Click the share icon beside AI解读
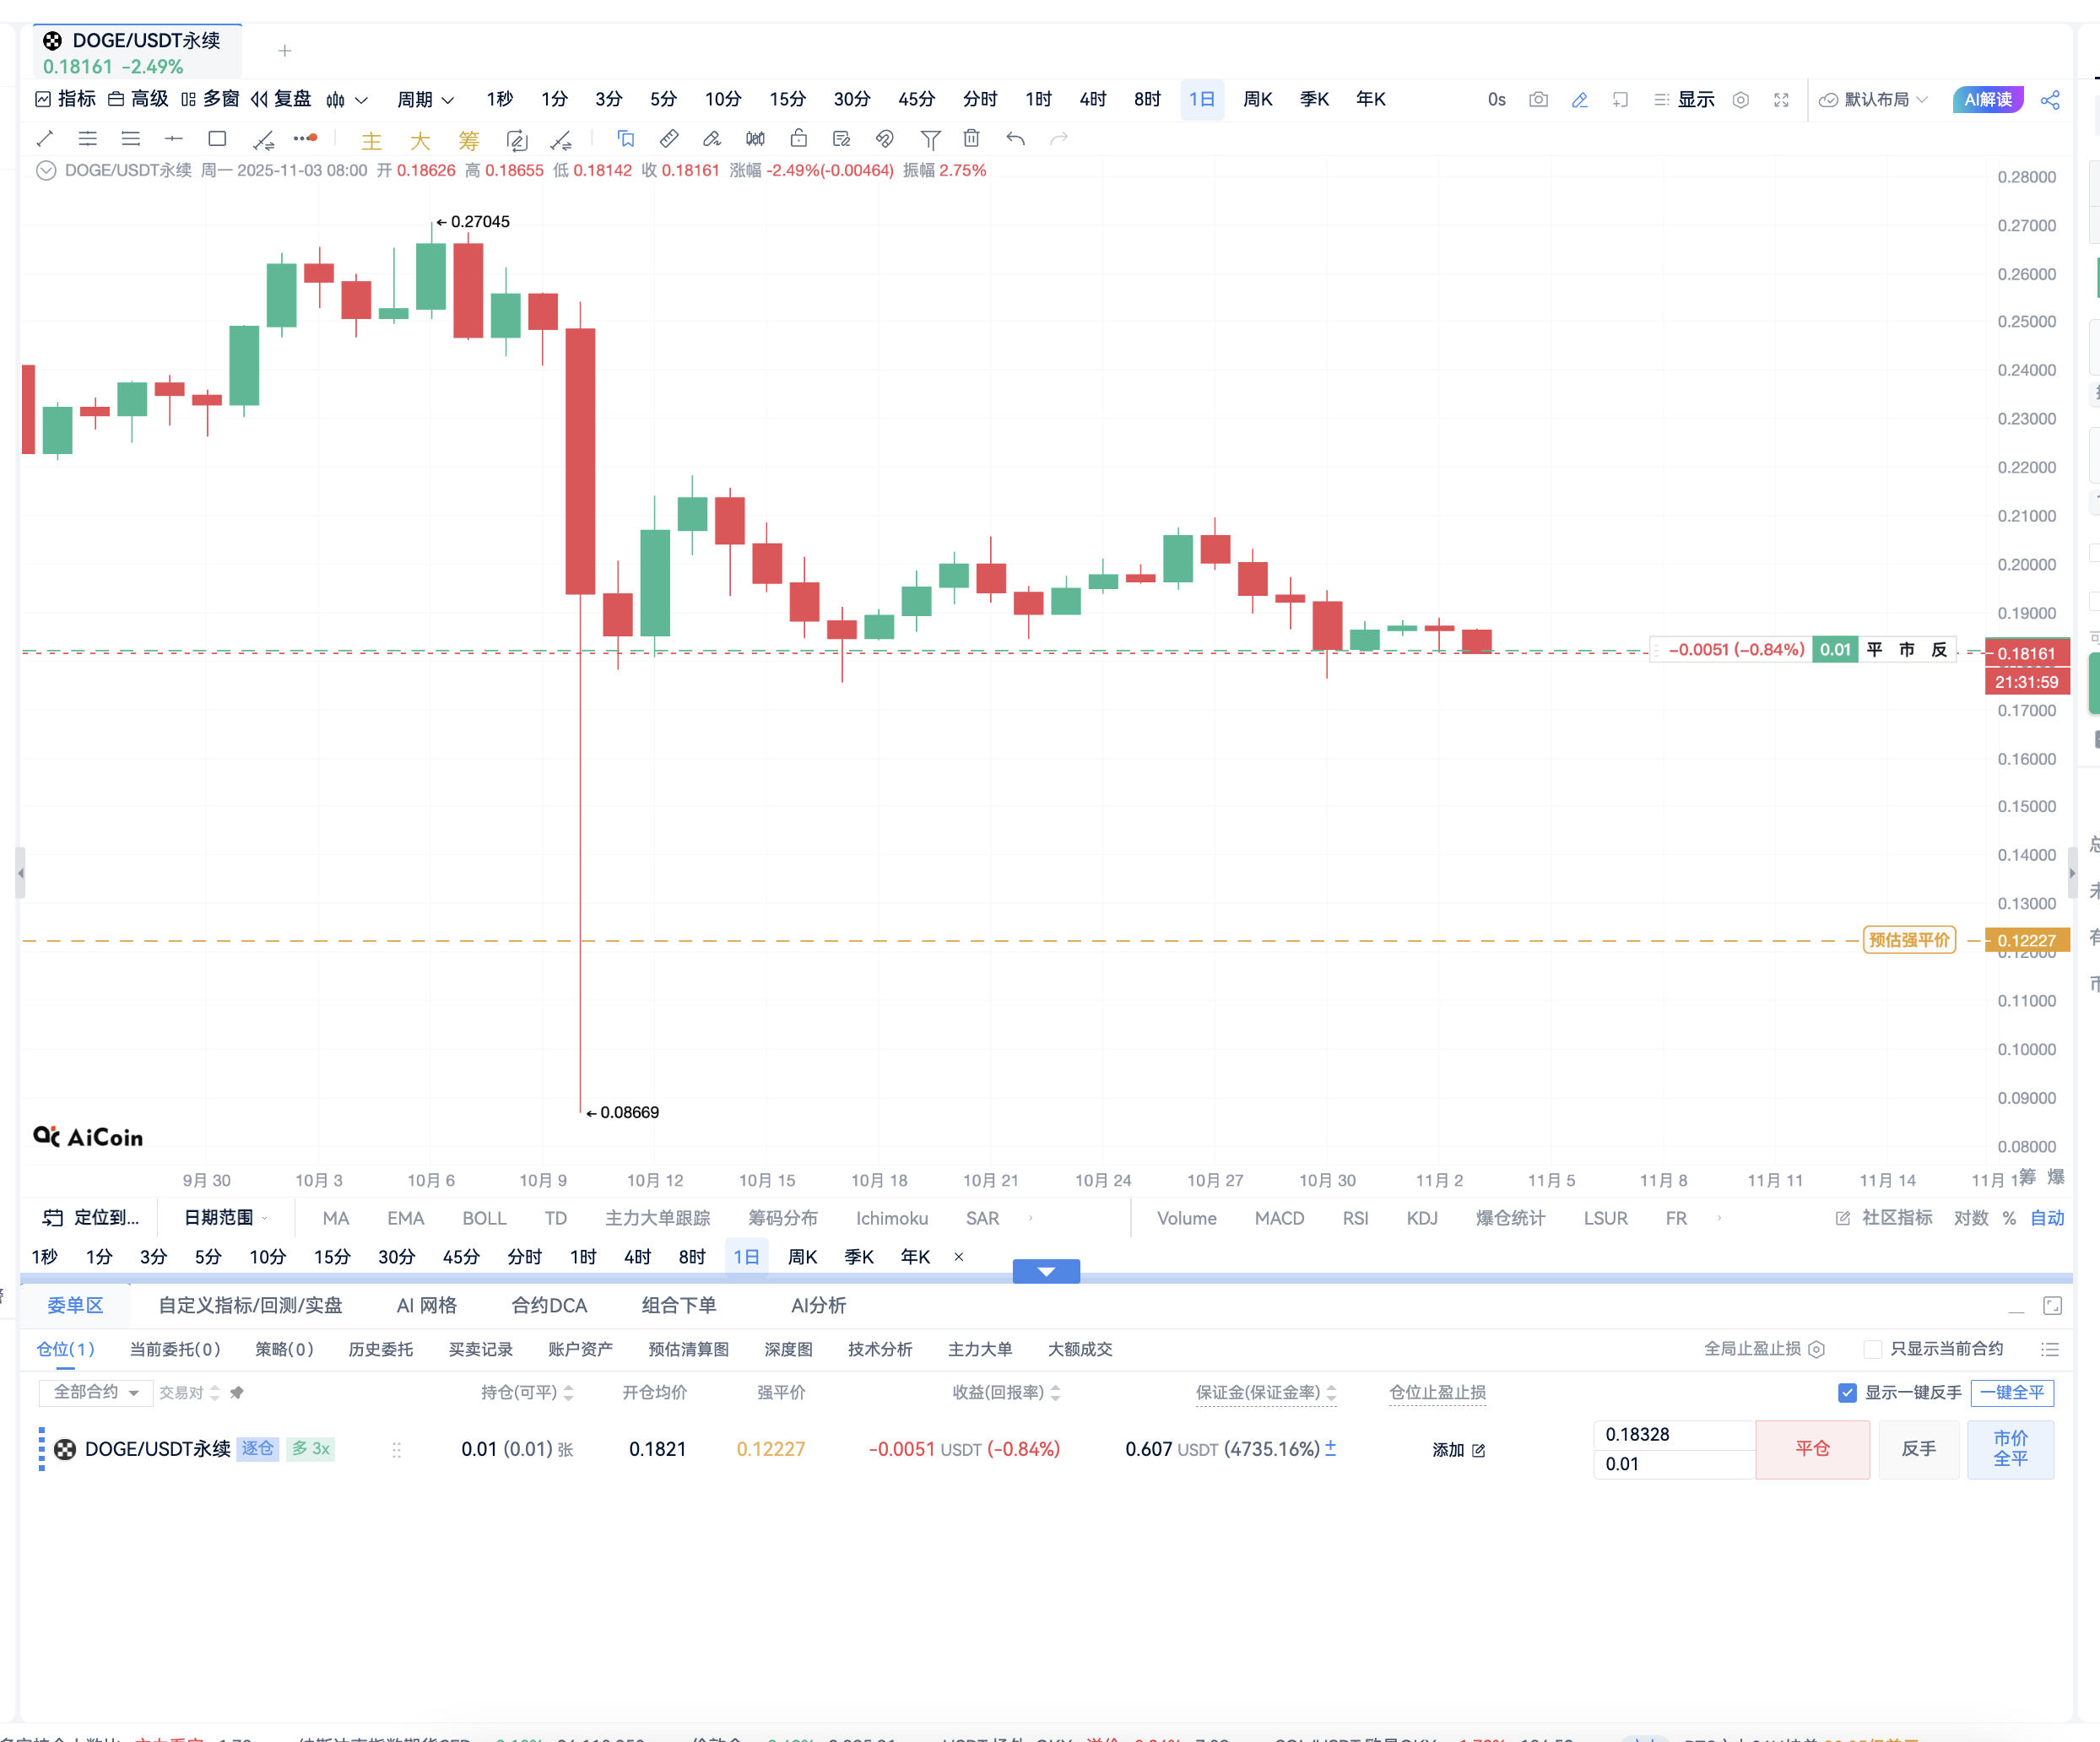The image size is (2100, 1742). (x=2050, y=100)
